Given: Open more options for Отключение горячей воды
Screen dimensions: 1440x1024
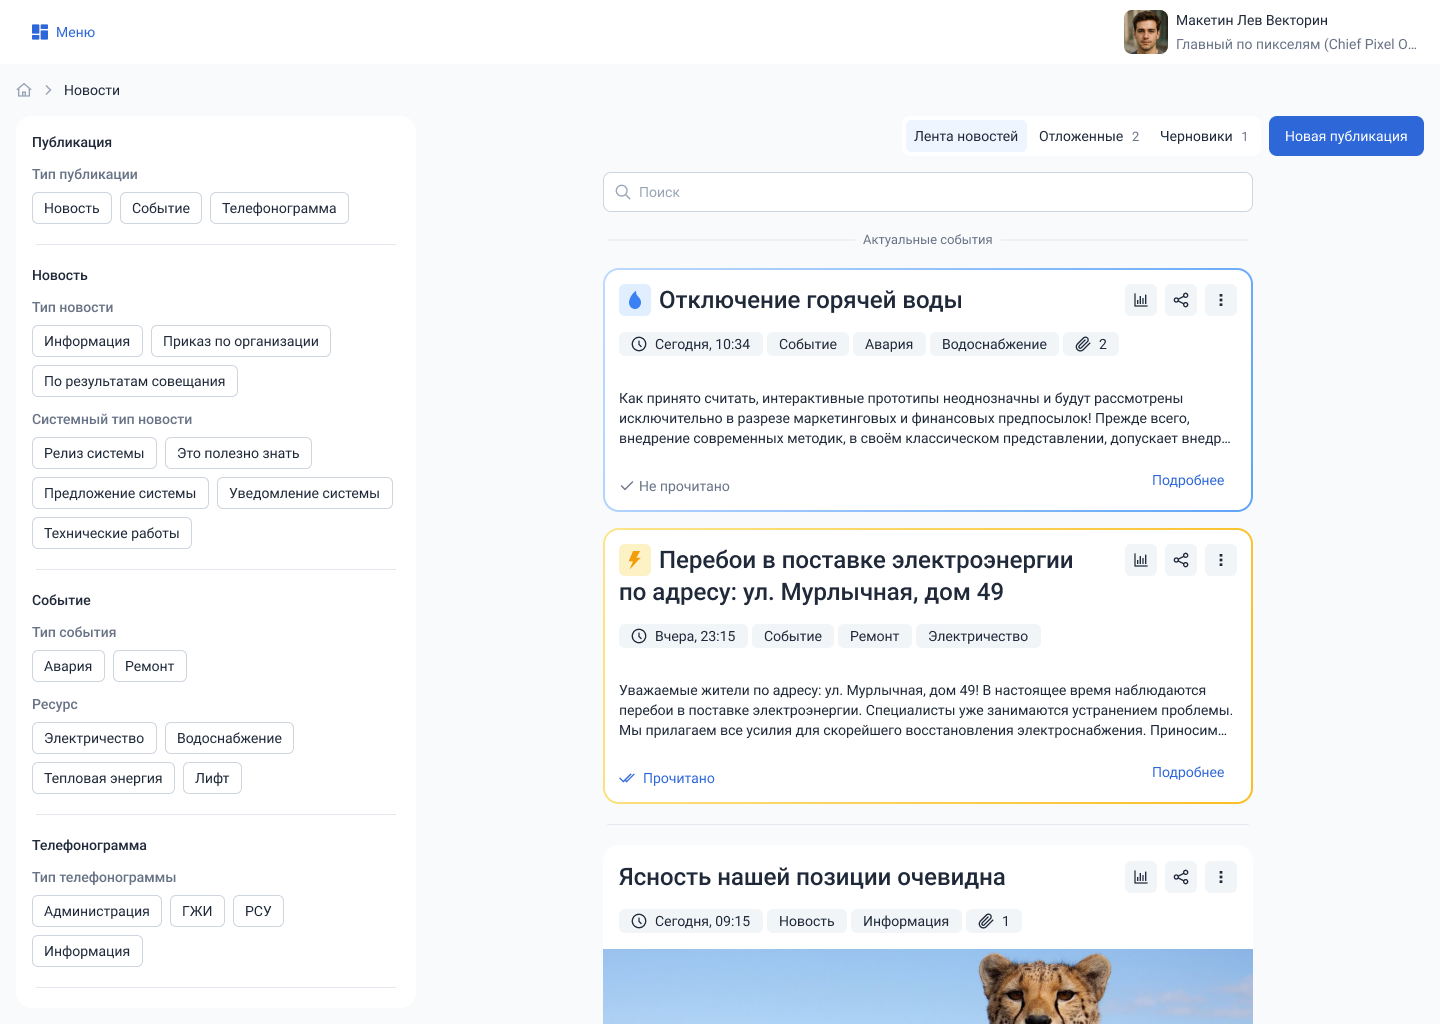Looking at the screenshot, I should (x=1221, y=300).
